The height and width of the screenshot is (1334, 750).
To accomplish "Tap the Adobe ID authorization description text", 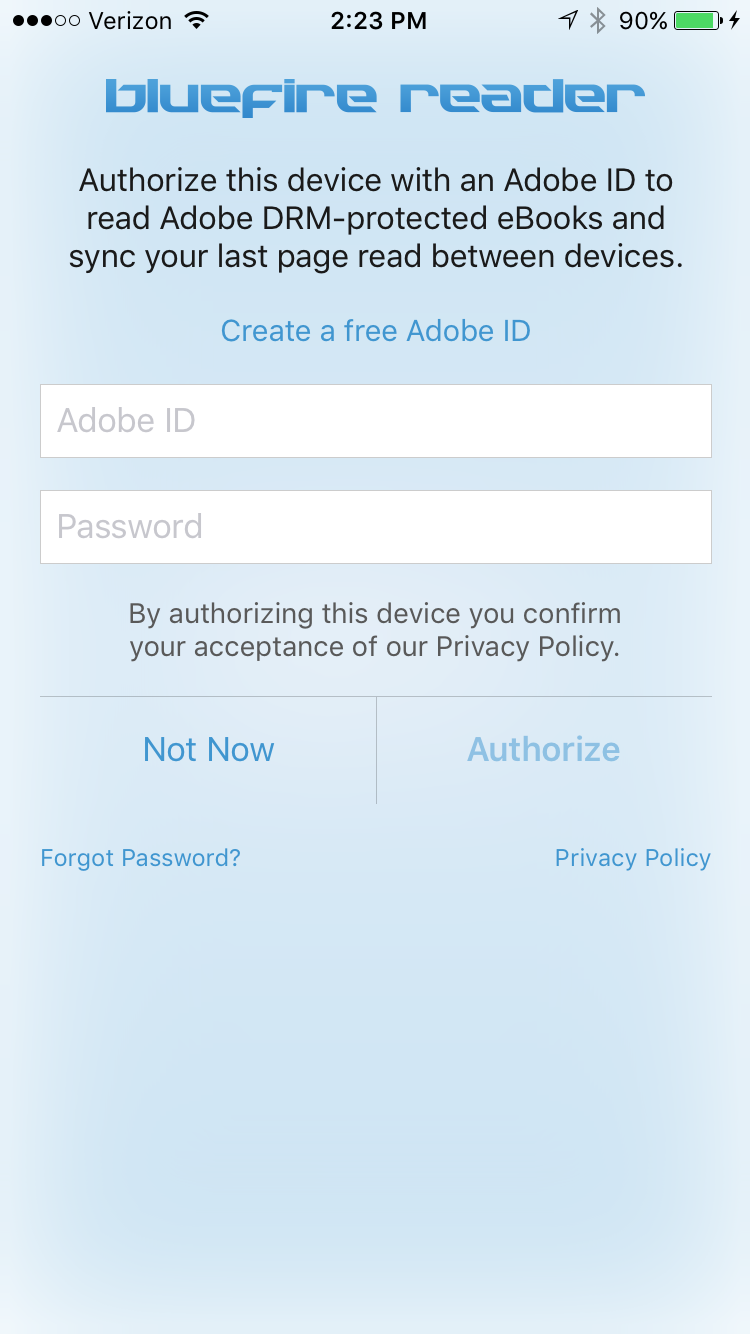I will (375, 219).
